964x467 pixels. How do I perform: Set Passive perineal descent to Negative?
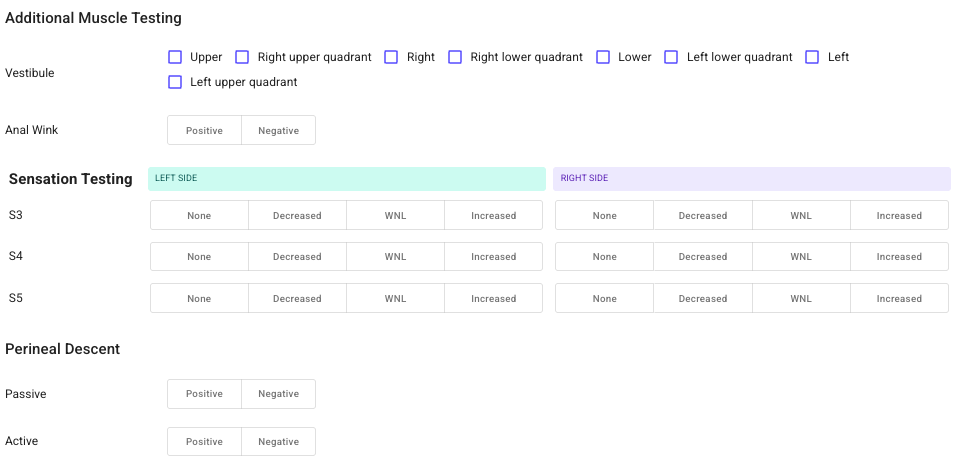click(x=278, y=394)
